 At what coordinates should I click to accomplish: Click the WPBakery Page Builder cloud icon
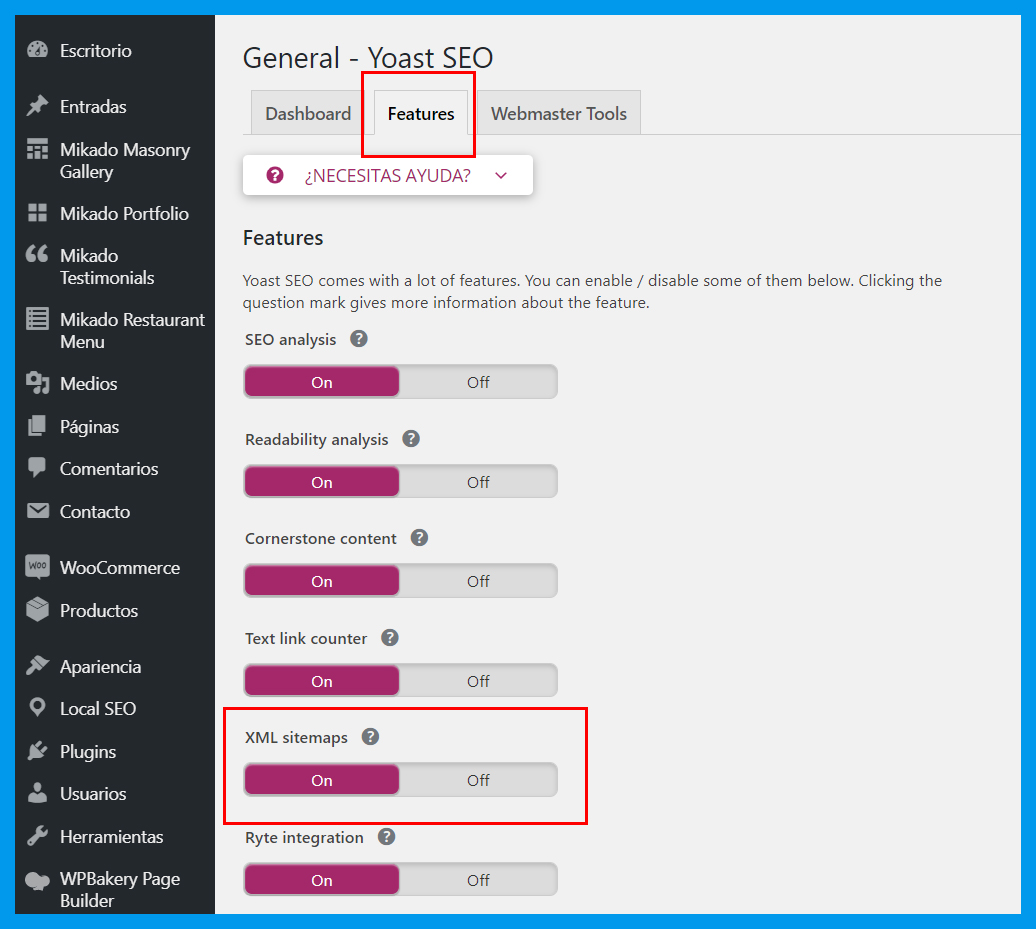[38, 880]
